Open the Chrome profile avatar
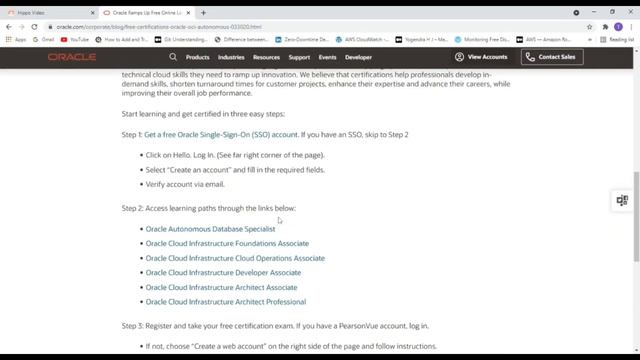The image size is (640, 360). (x=618, y=27)
